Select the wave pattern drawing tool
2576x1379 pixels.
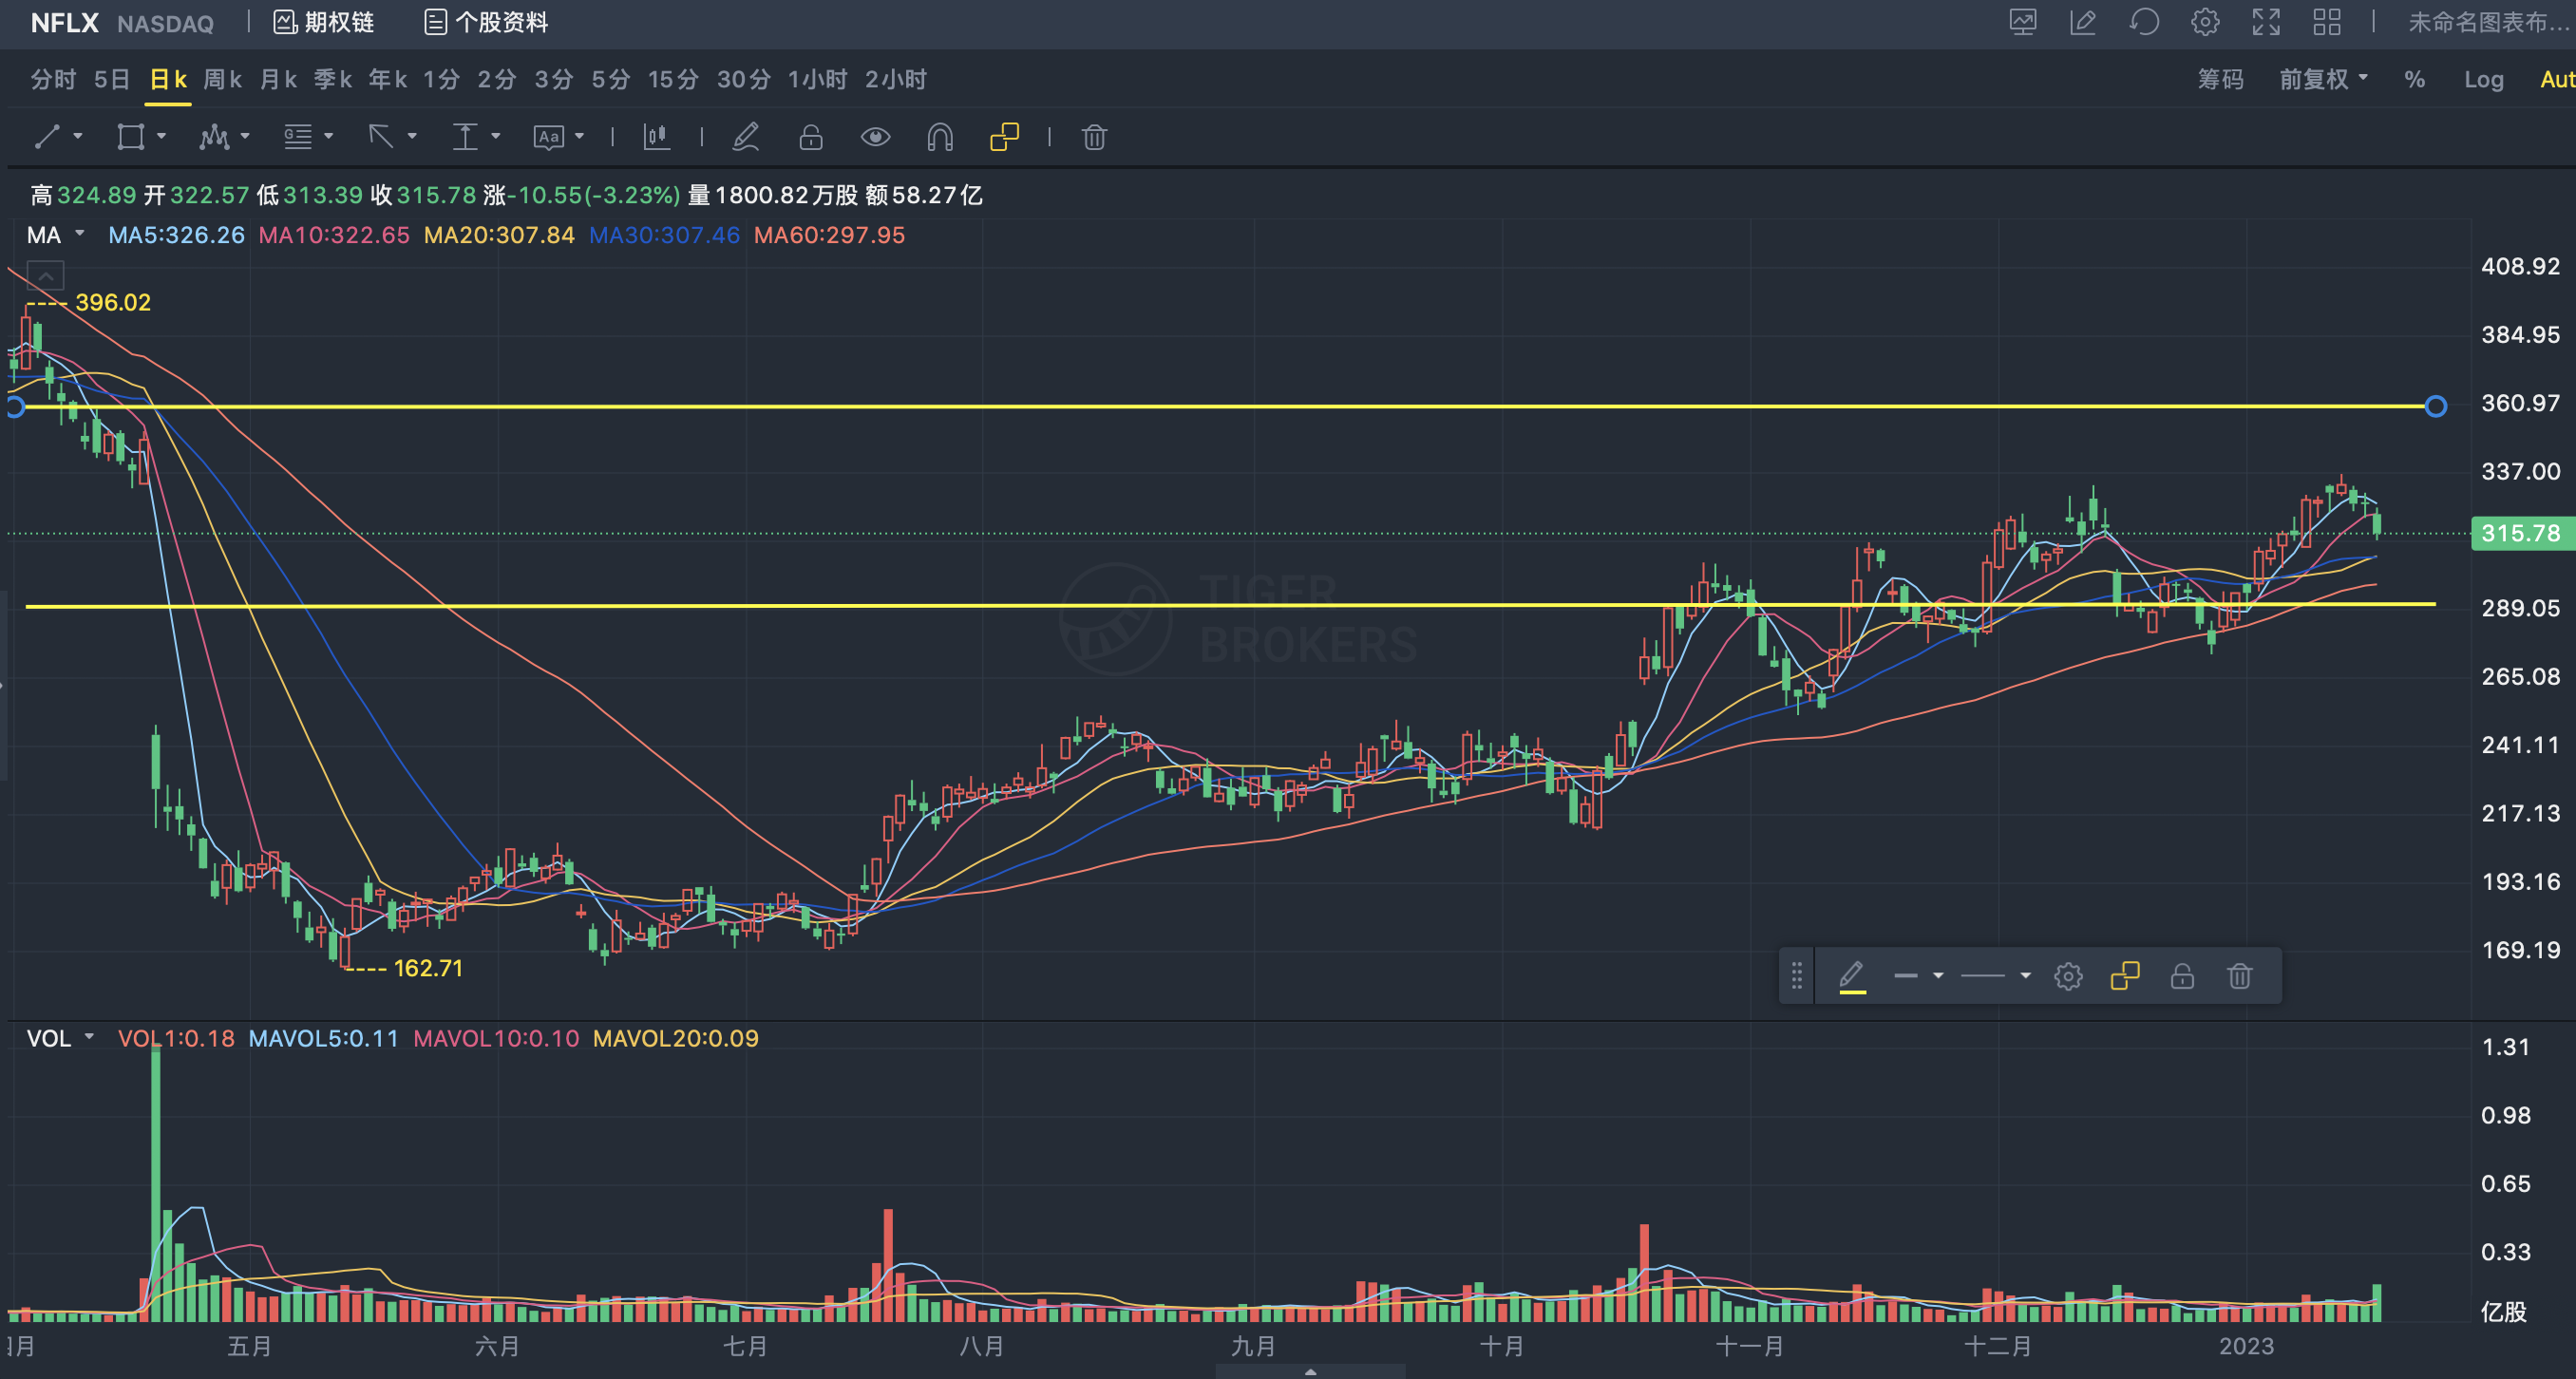(x=214, y=137)
